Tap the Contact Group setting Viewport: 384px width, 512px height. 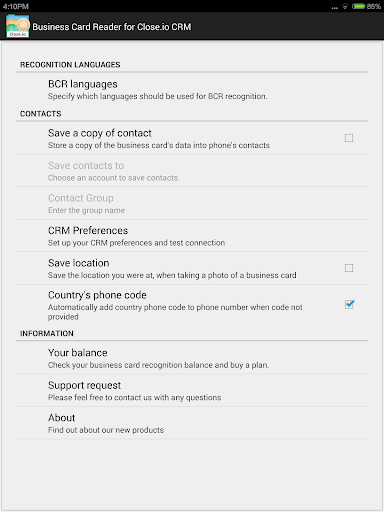(192, 203)
